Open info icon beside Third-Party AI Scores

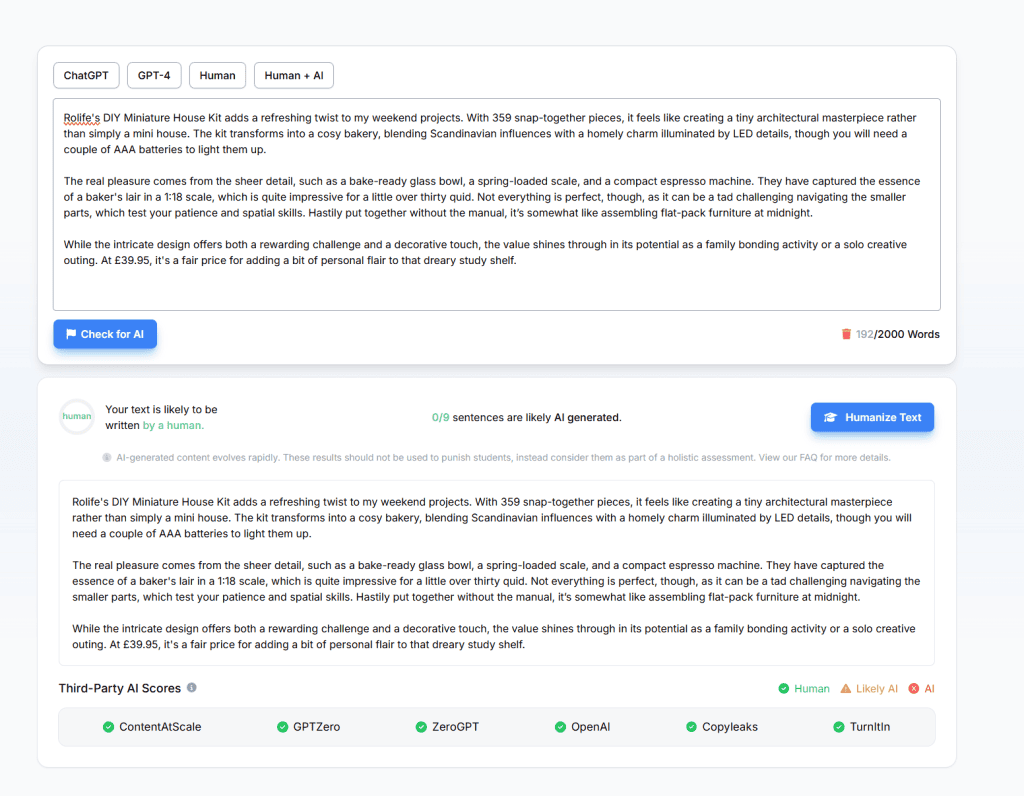tap(191, 688)
